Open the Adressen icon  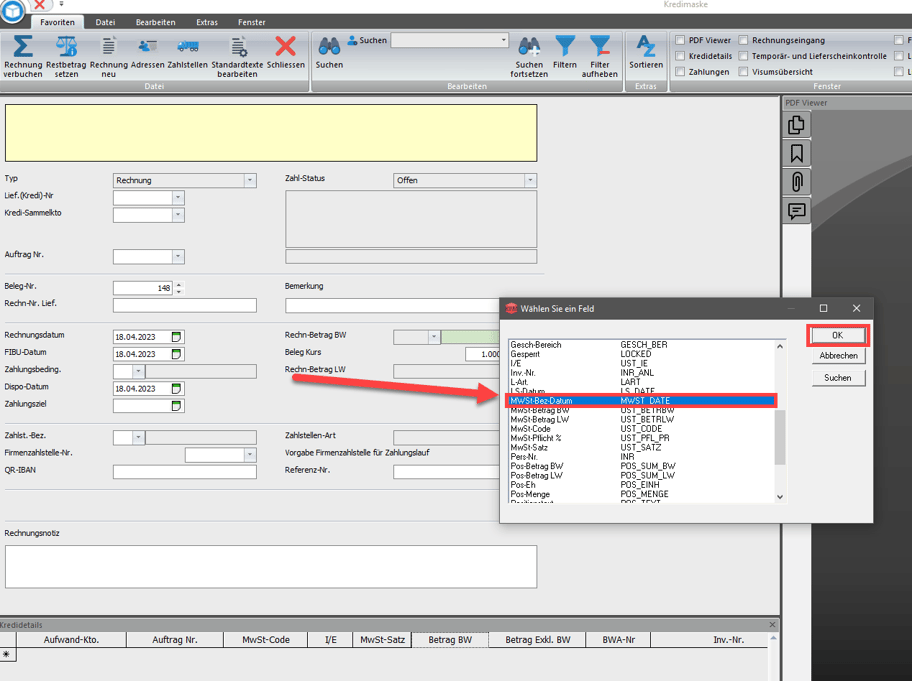[x=148, y=47]
